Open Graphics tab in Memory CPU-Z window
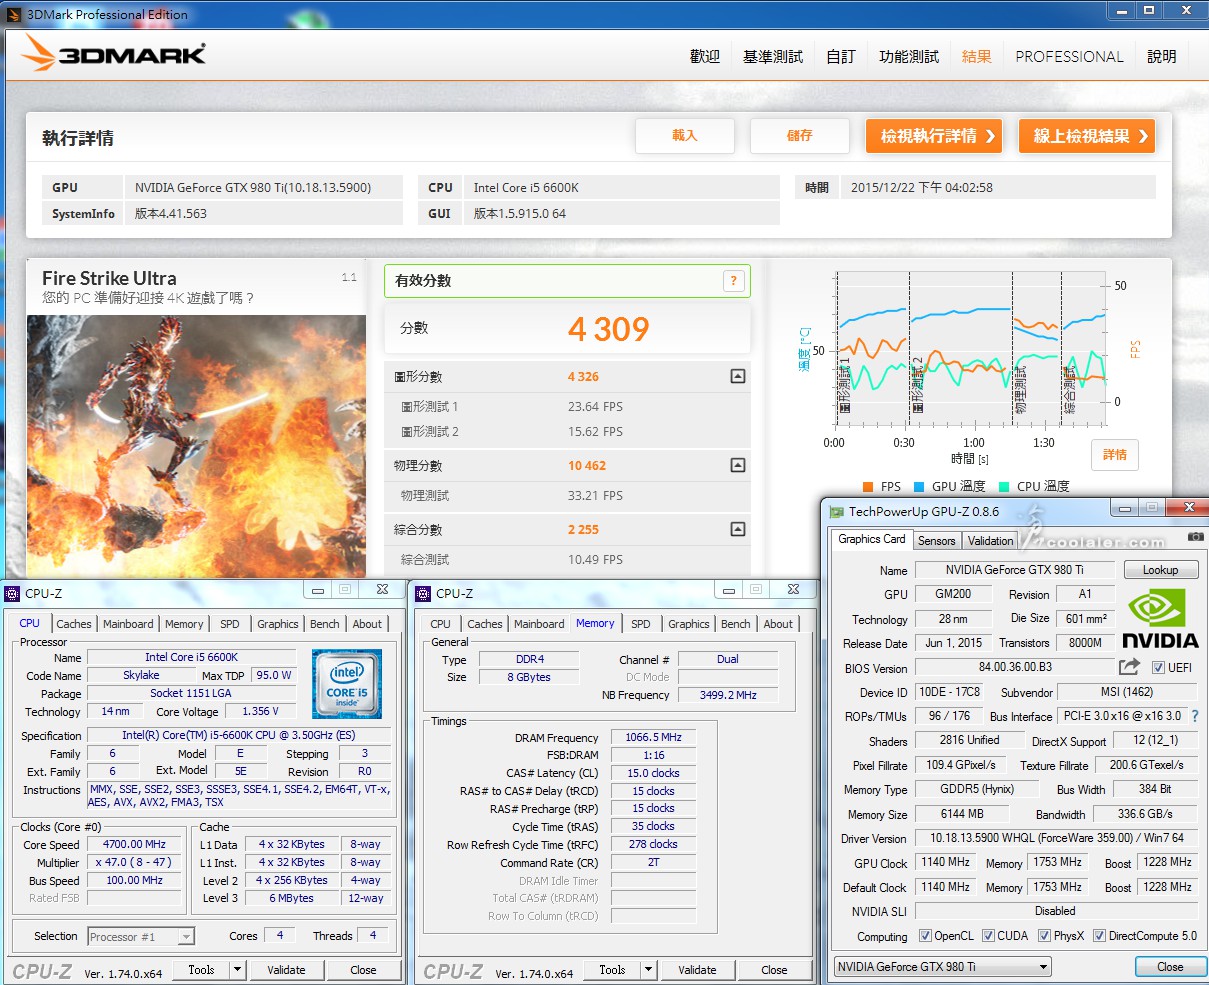The image size is (1209, 985). pos(689,624)
